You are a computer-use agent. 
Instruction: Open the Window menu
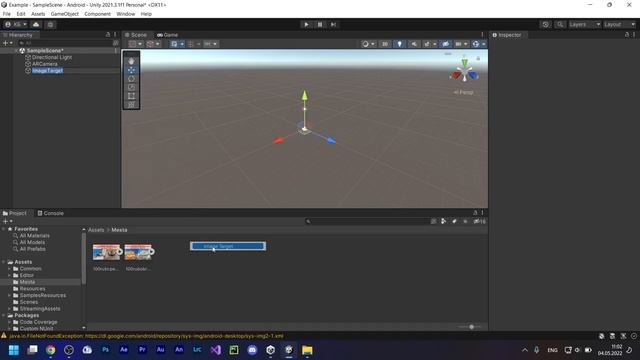pos(126,14)
